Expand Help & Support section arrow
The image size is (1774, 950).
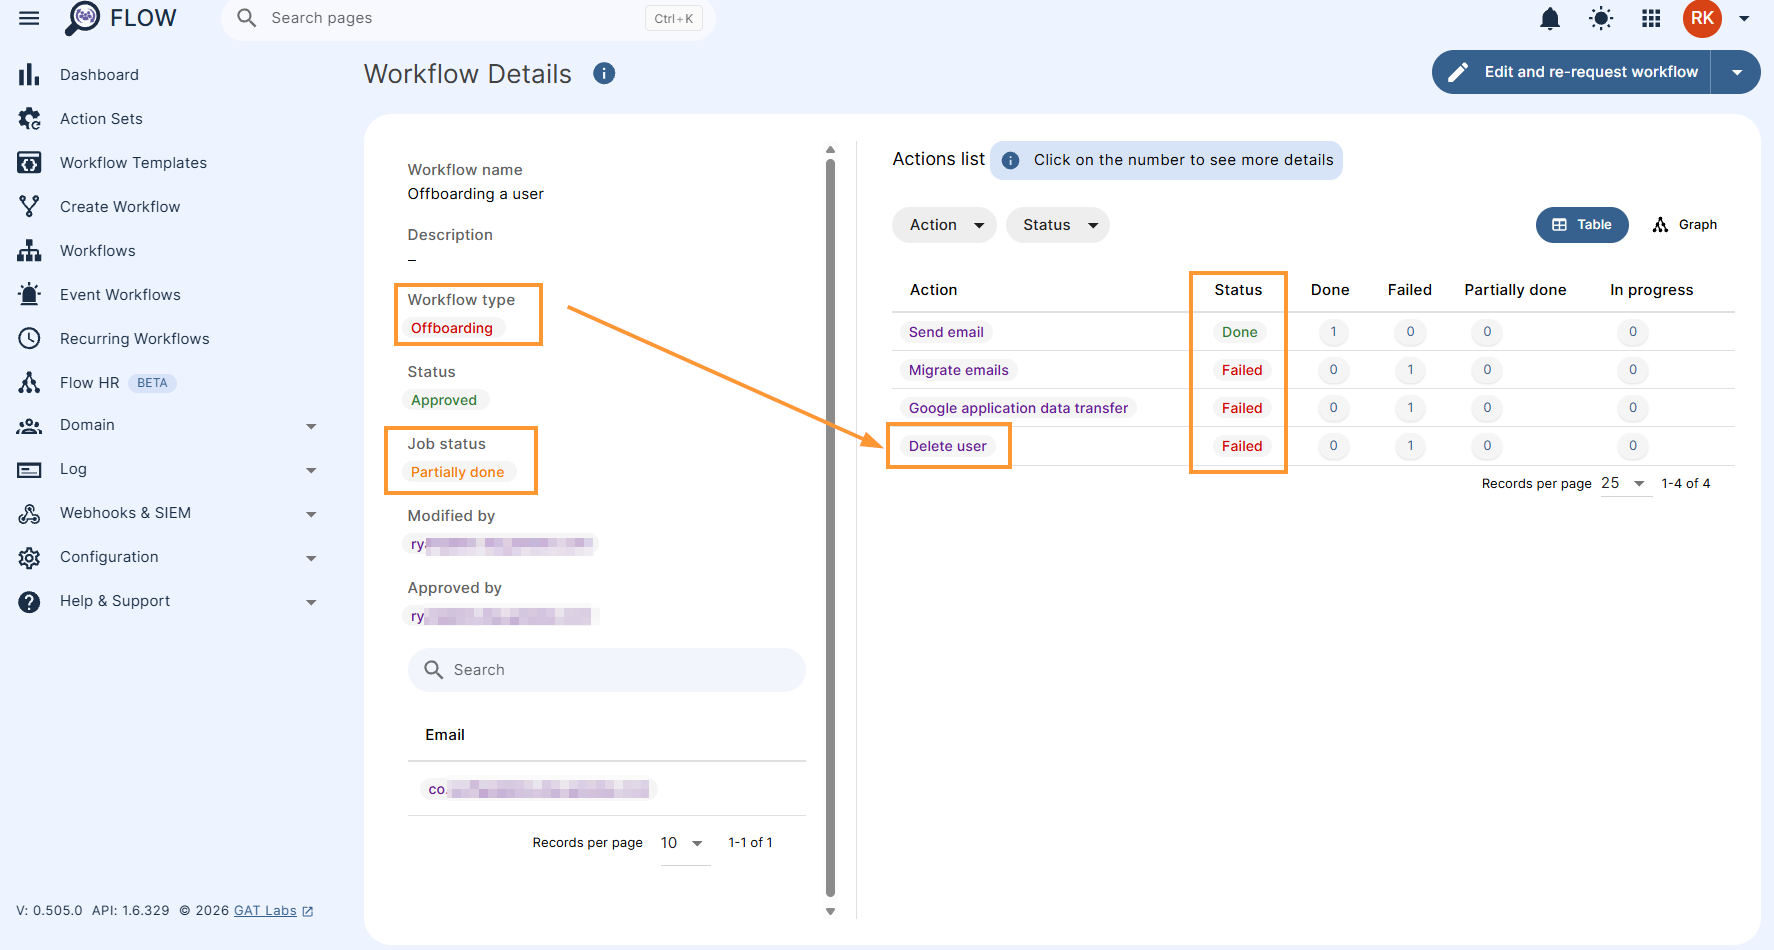[311, 602]
